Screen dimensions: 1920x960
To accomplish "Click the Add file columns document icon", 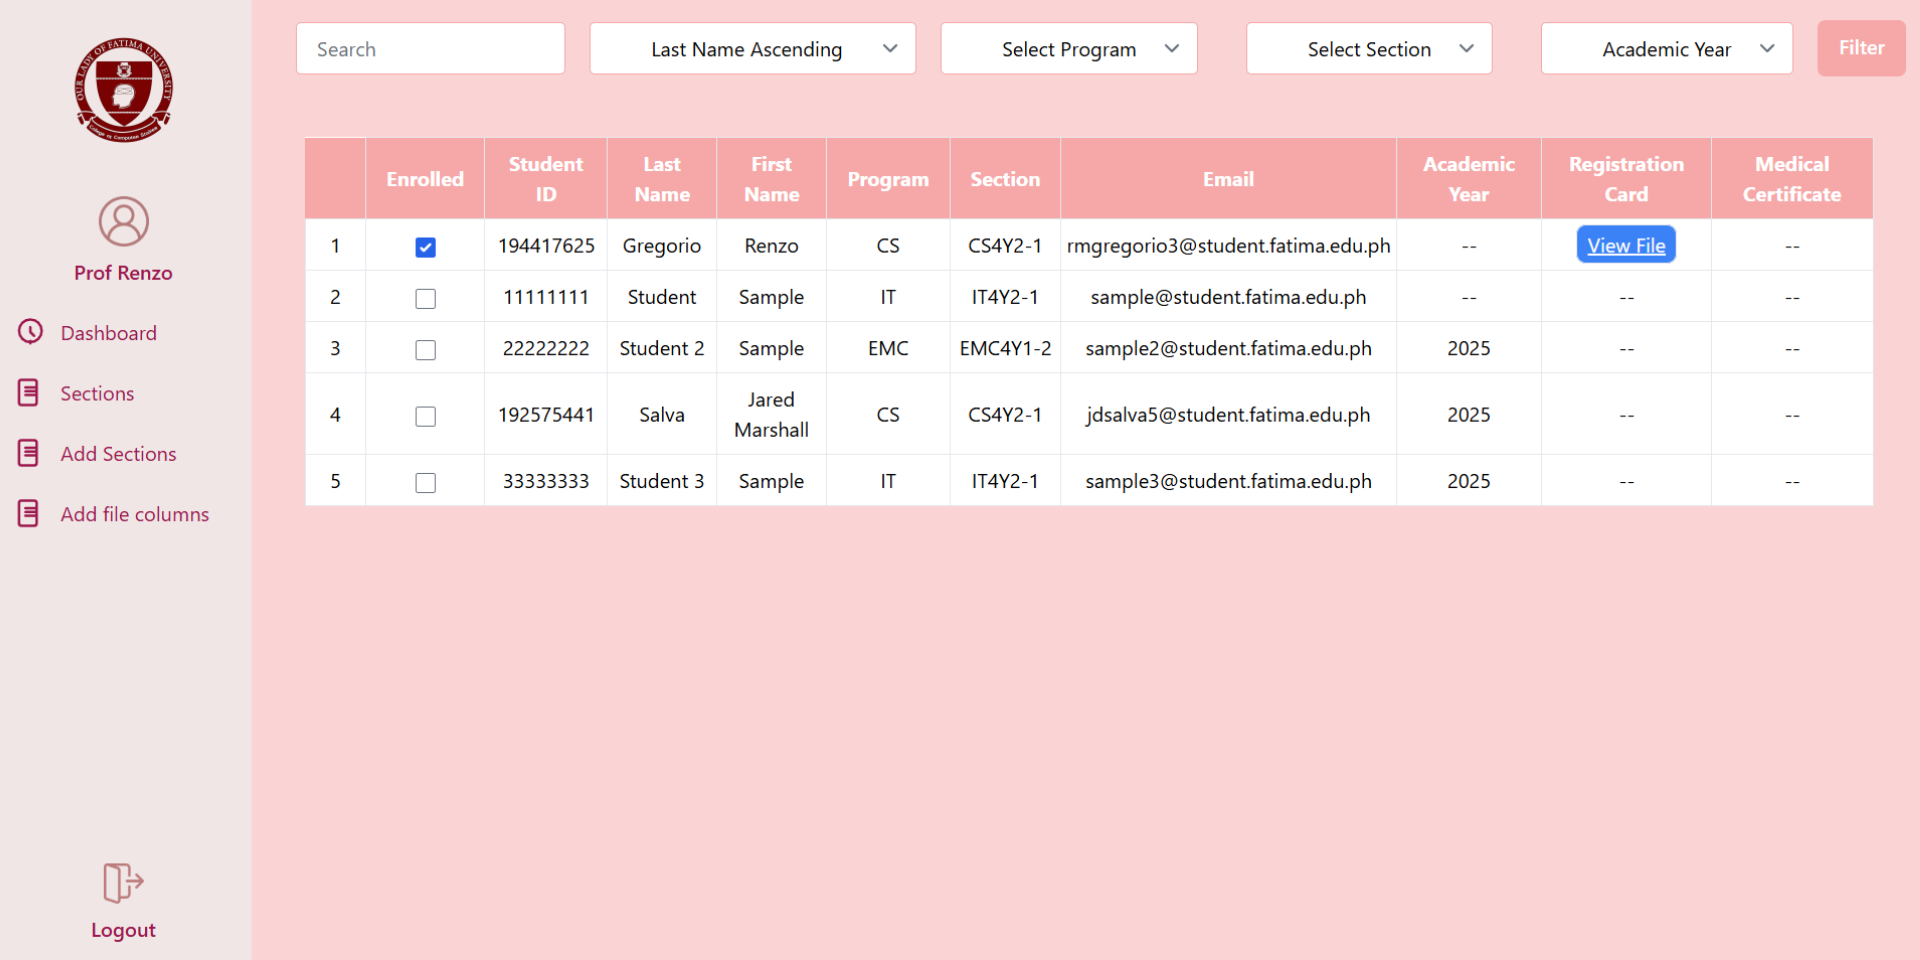I will [29, 514].
